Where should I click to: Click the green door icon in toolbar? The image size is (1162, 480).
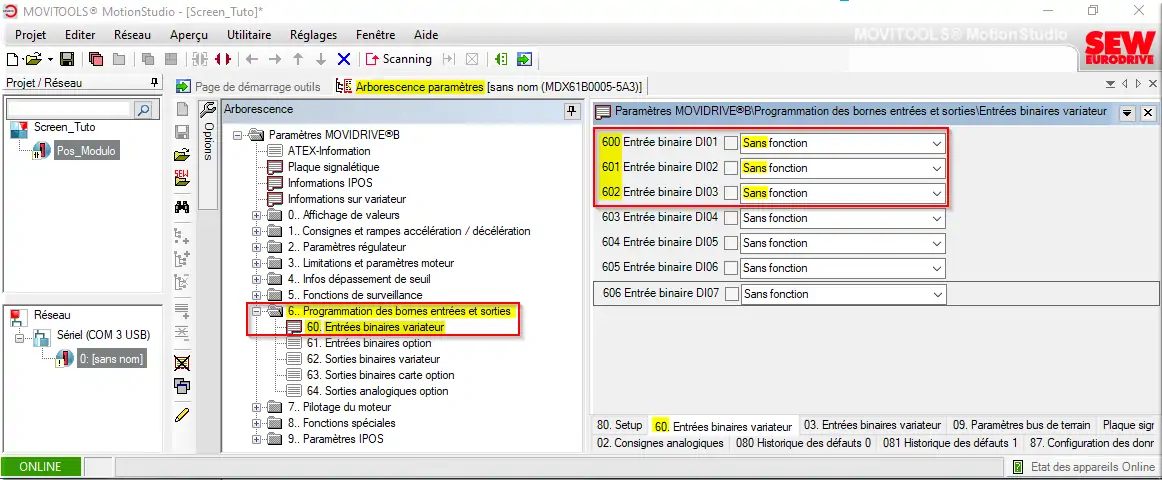(501, 59)
